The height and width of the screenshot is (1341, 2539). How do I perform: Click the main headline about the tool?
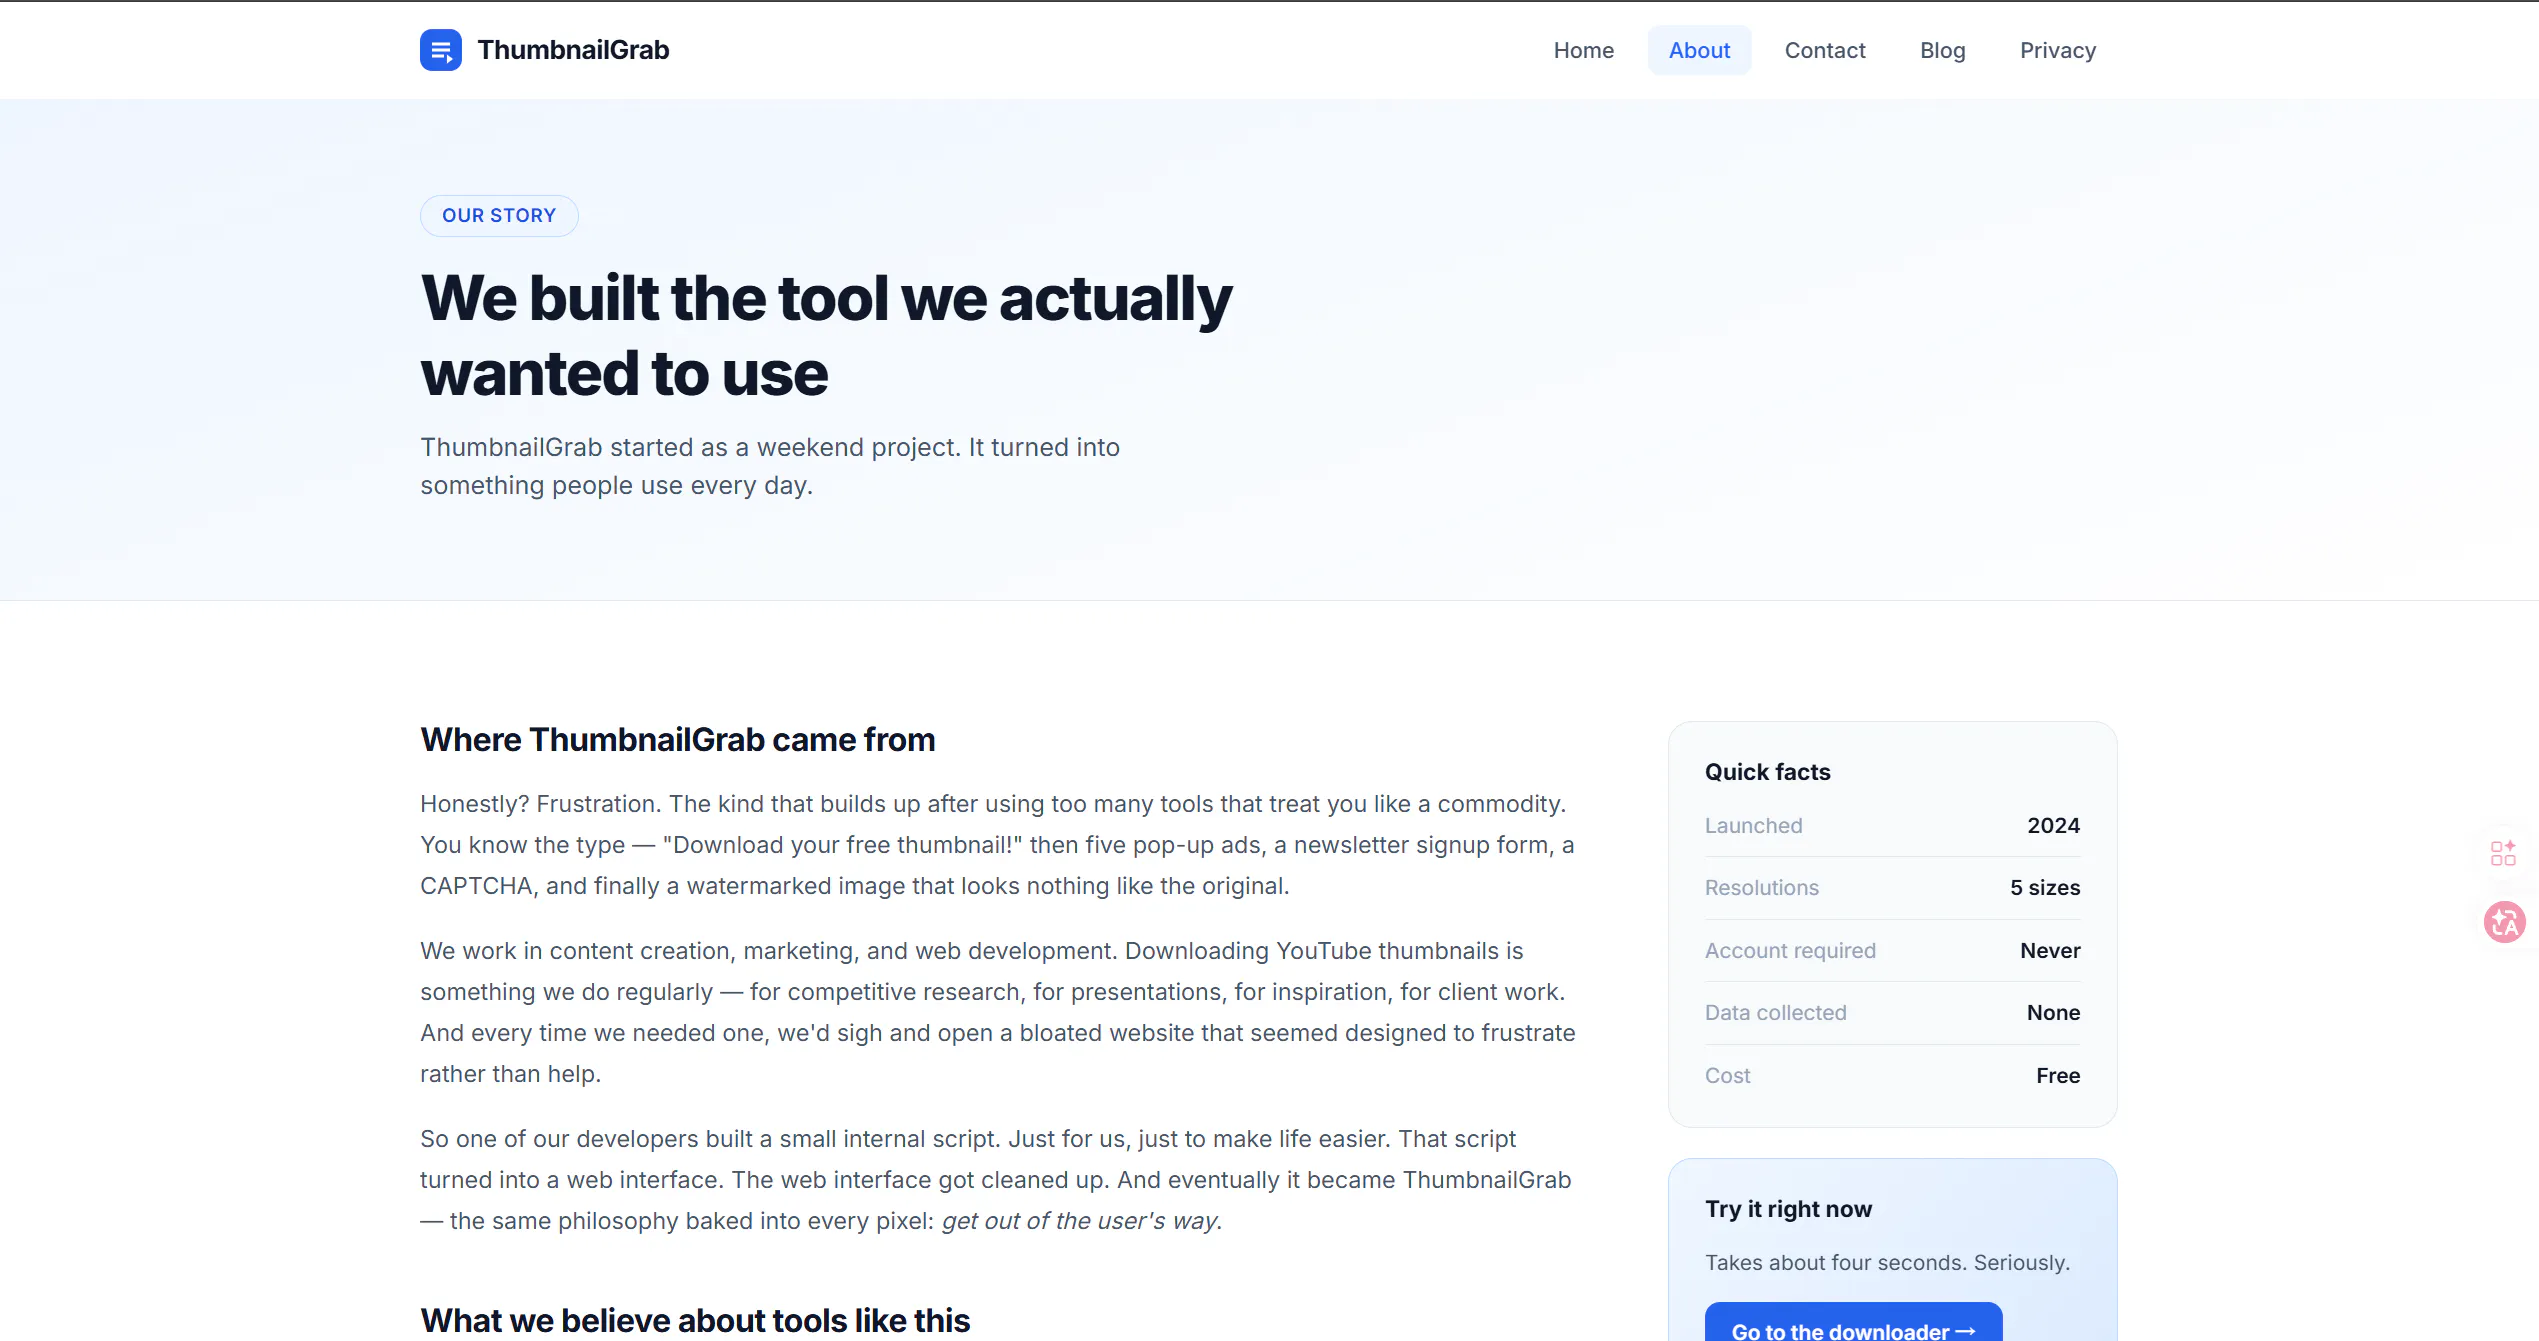(x=826, y=335)
